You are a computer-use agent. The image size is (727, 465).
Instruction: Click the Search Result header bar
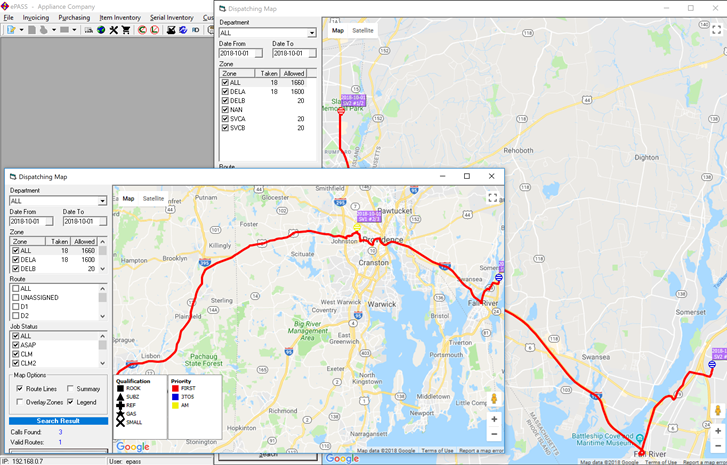coord(58,421)
